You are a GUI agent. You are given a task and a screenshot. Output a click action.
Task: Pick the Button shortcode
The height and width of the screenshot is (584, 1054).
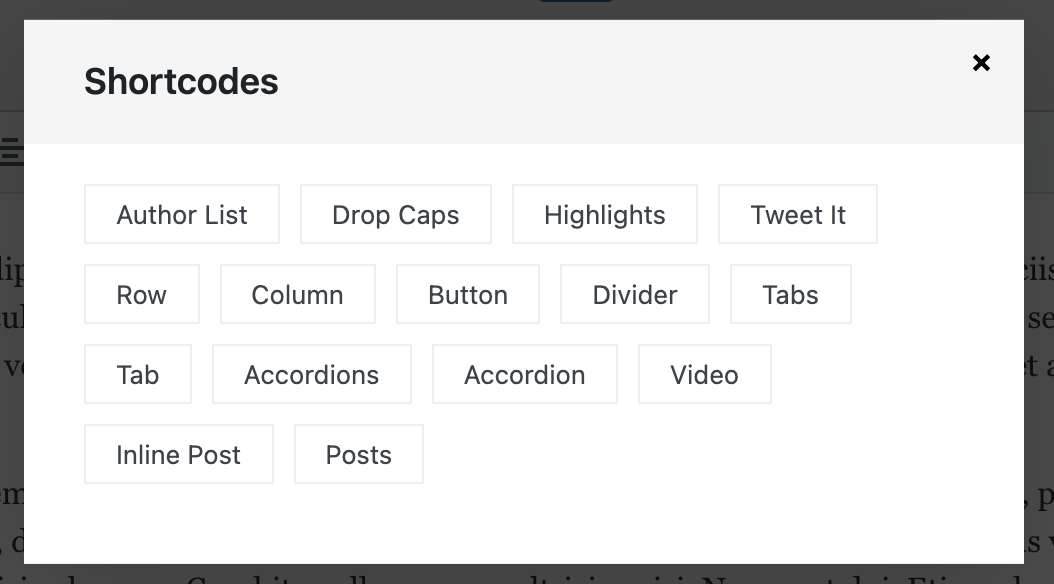[467, 294]
